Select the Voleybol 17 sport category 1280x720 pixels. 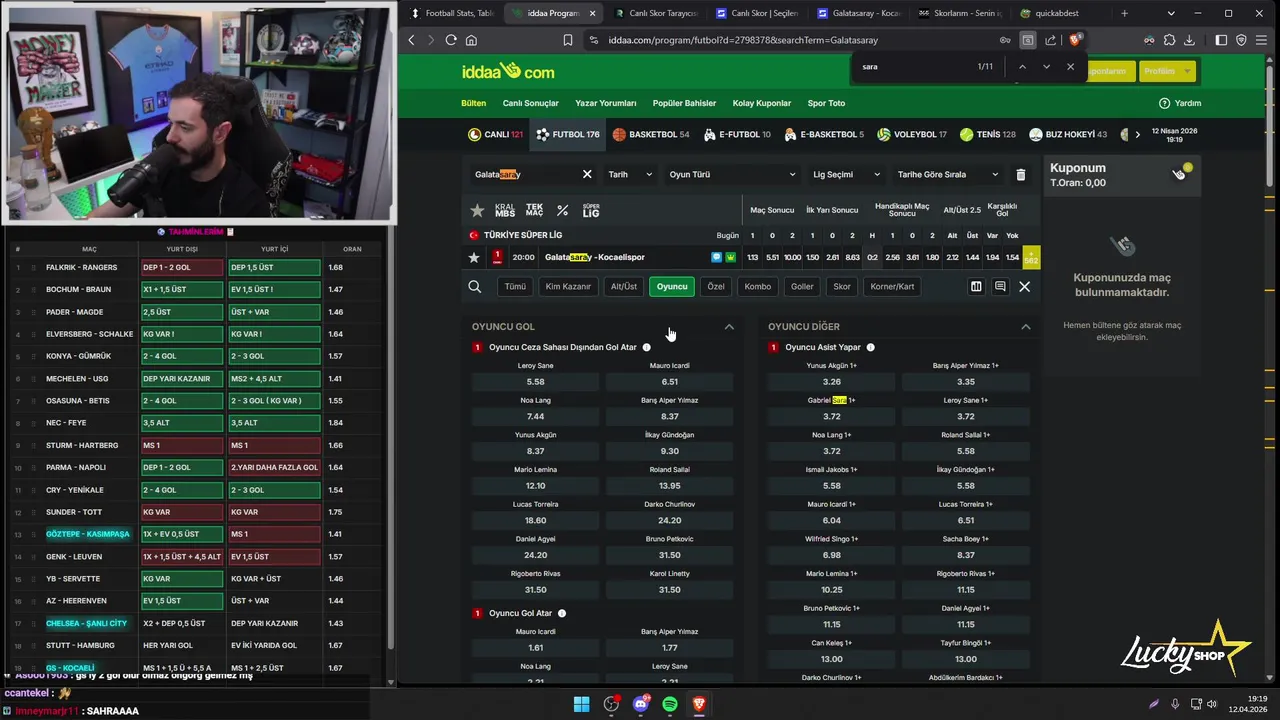[911, 134]
